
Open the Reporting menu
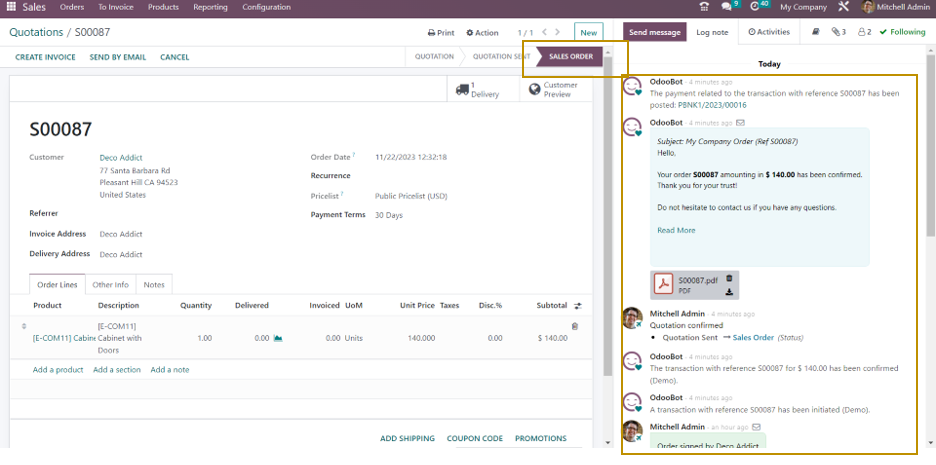[x=210, y=7]
